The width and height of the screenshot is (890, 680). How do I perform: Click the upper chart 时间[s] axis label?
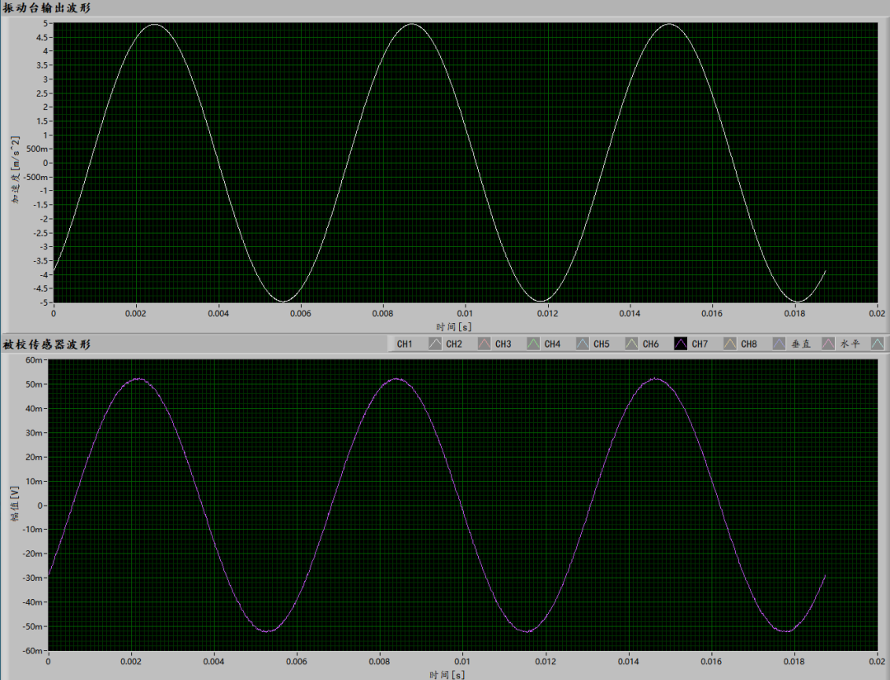(454, 327)
